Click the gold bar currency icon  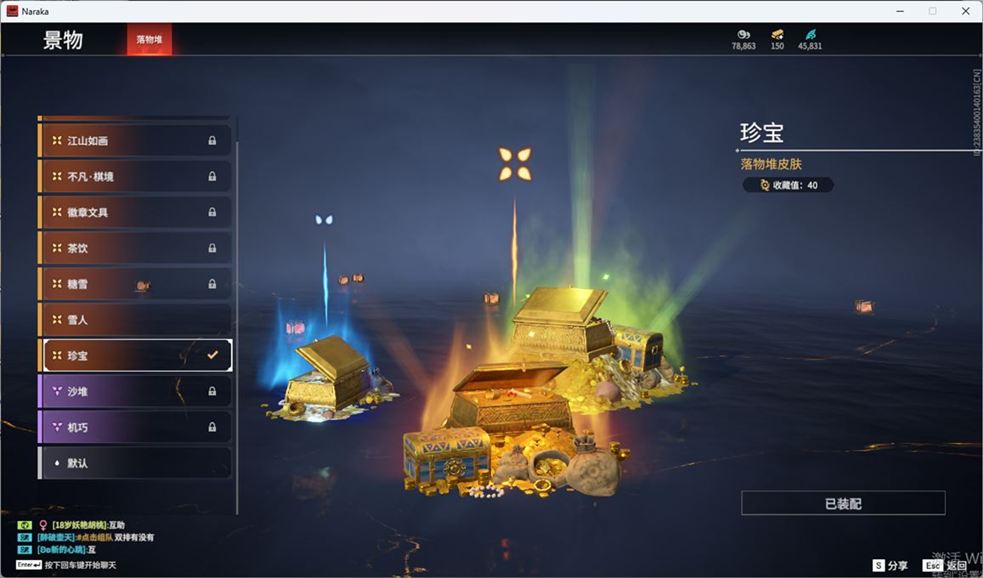(777, 34)
